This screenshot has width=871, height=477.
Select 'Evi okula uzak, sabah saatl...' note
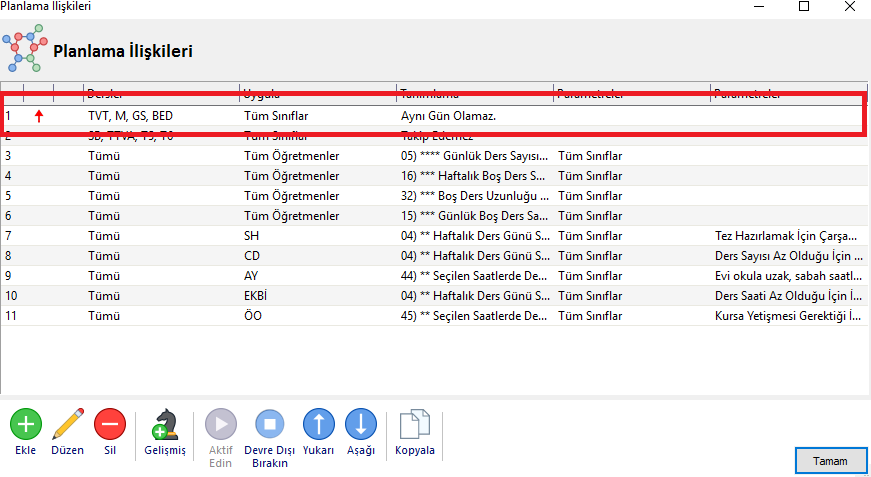[789, 276]
